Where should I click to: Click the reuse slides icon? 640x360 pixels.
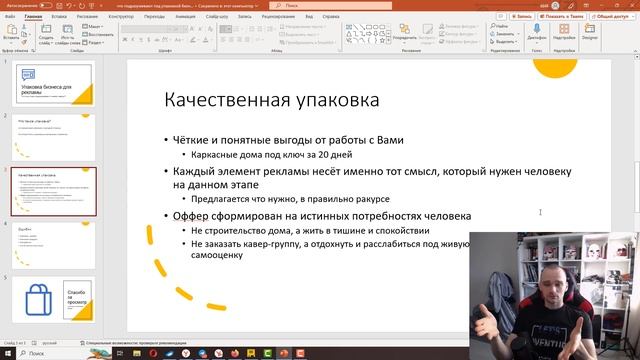click(x=67, y=29)
